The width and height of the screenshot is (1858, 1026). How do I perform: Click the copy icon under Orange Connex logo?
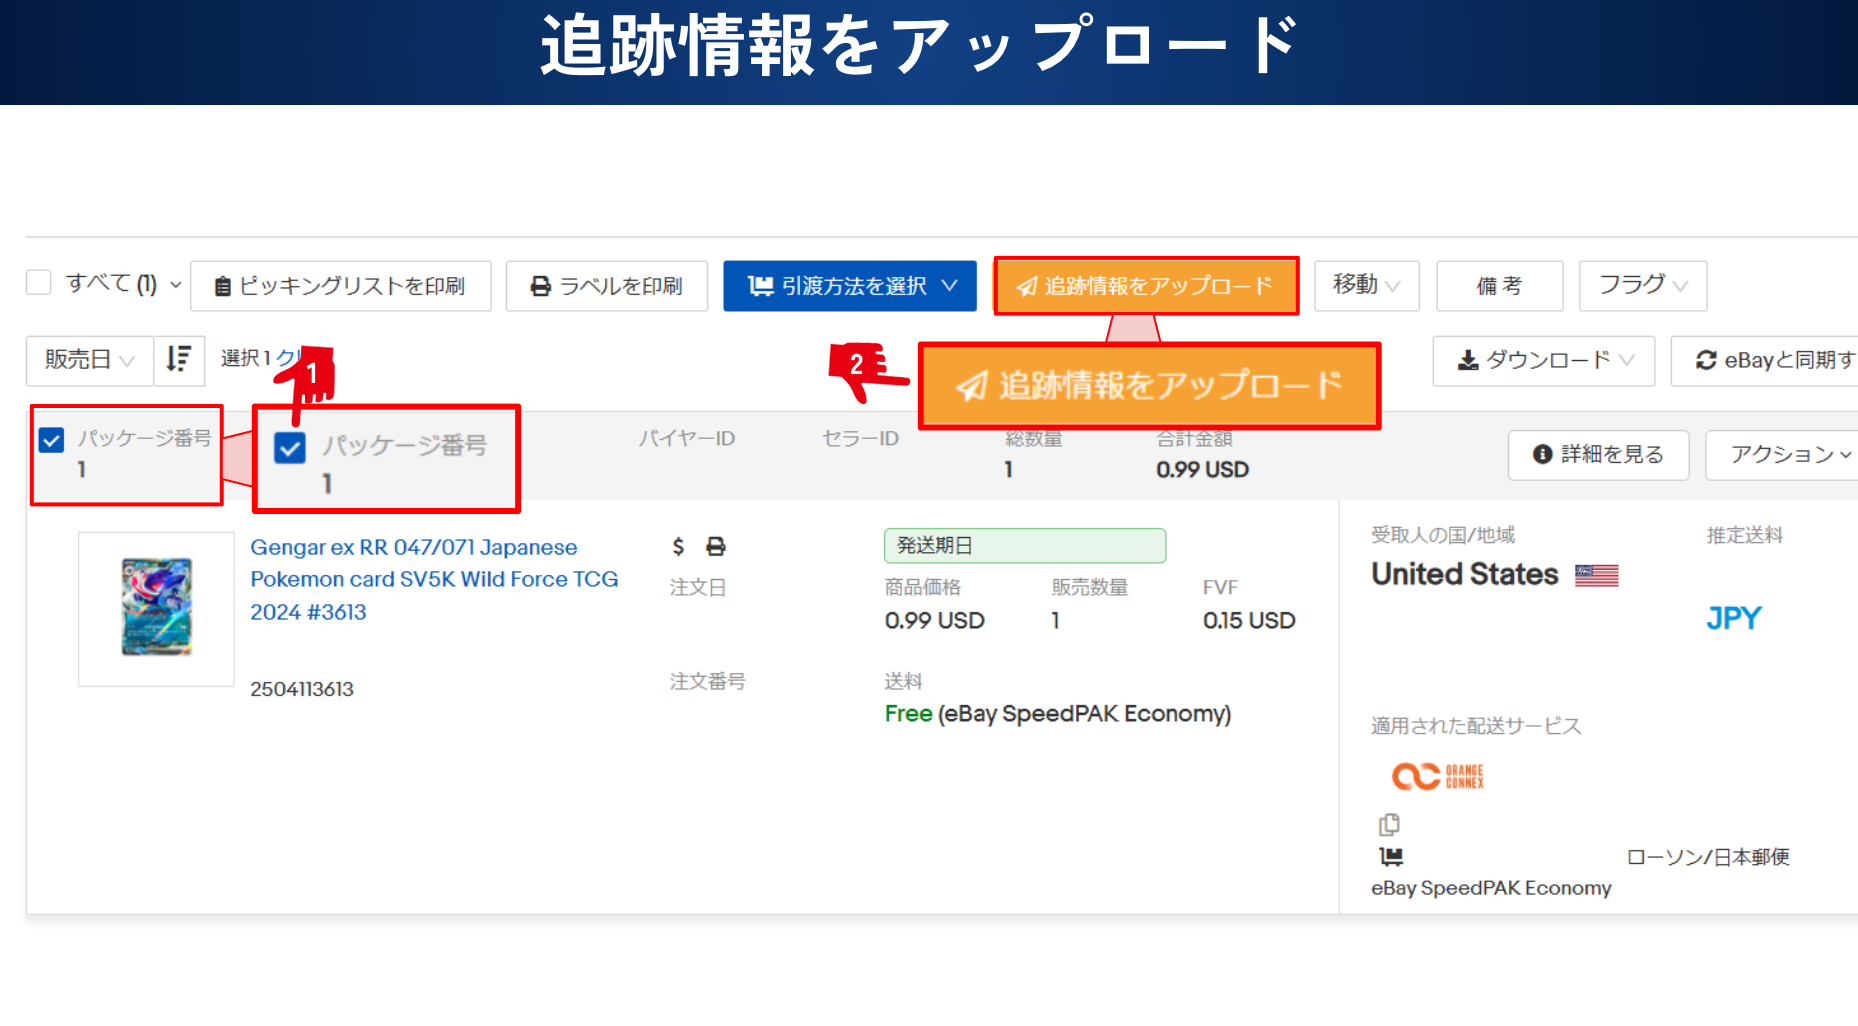click(x=1389, y=825)
